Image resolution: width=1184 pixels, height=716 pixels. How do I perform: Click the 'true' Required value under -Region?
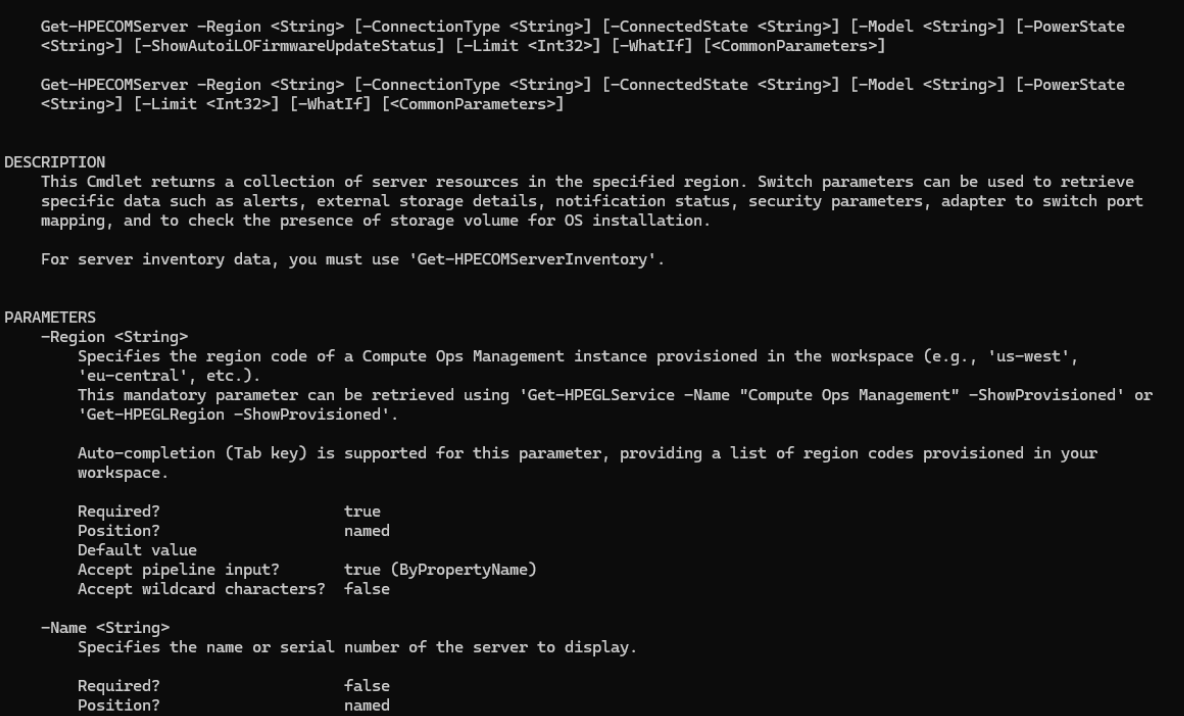(361, 512)
